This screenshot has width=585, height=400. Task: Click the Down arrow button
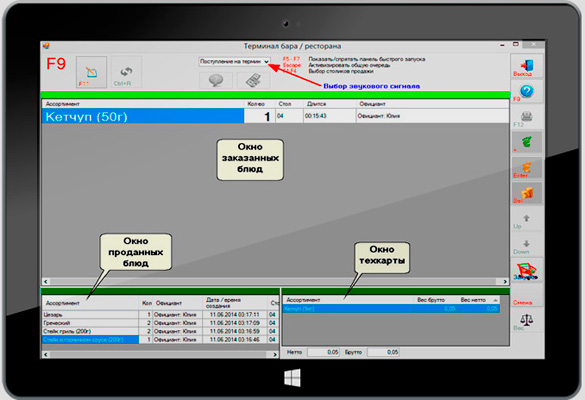click(x=526, y=245)
